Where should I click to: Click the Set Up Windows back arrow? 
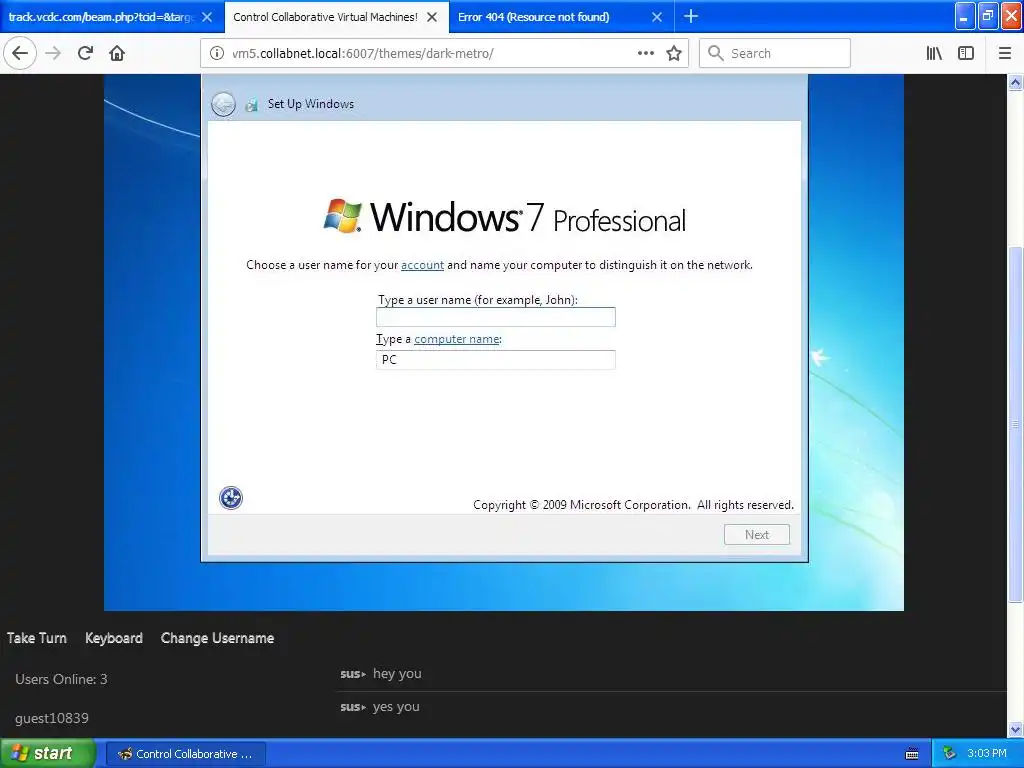click(223, 104)
